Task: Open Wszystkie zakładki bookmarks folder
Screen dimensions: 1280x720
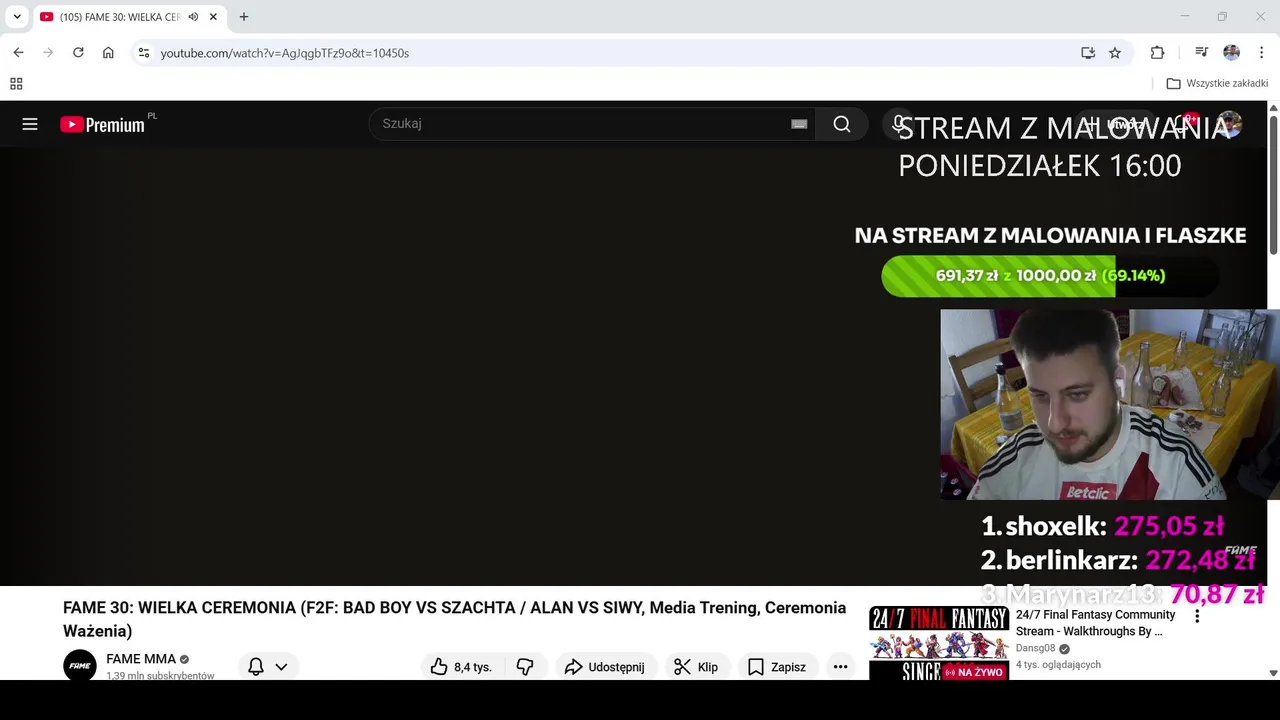Action: pos(1217,84)
